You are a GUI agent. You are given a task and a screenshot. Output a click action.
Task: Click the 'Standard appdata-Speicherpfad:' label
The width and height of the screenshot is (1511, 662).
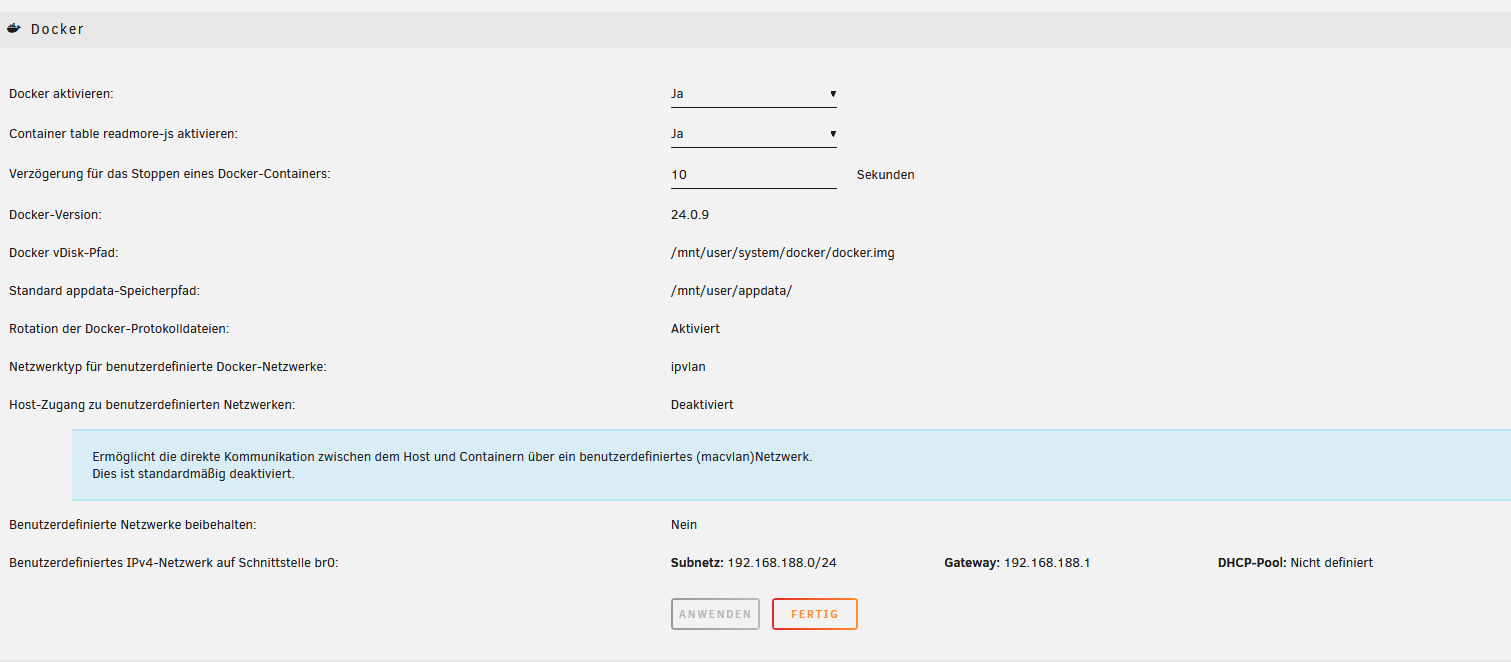[x=105, y=291]
